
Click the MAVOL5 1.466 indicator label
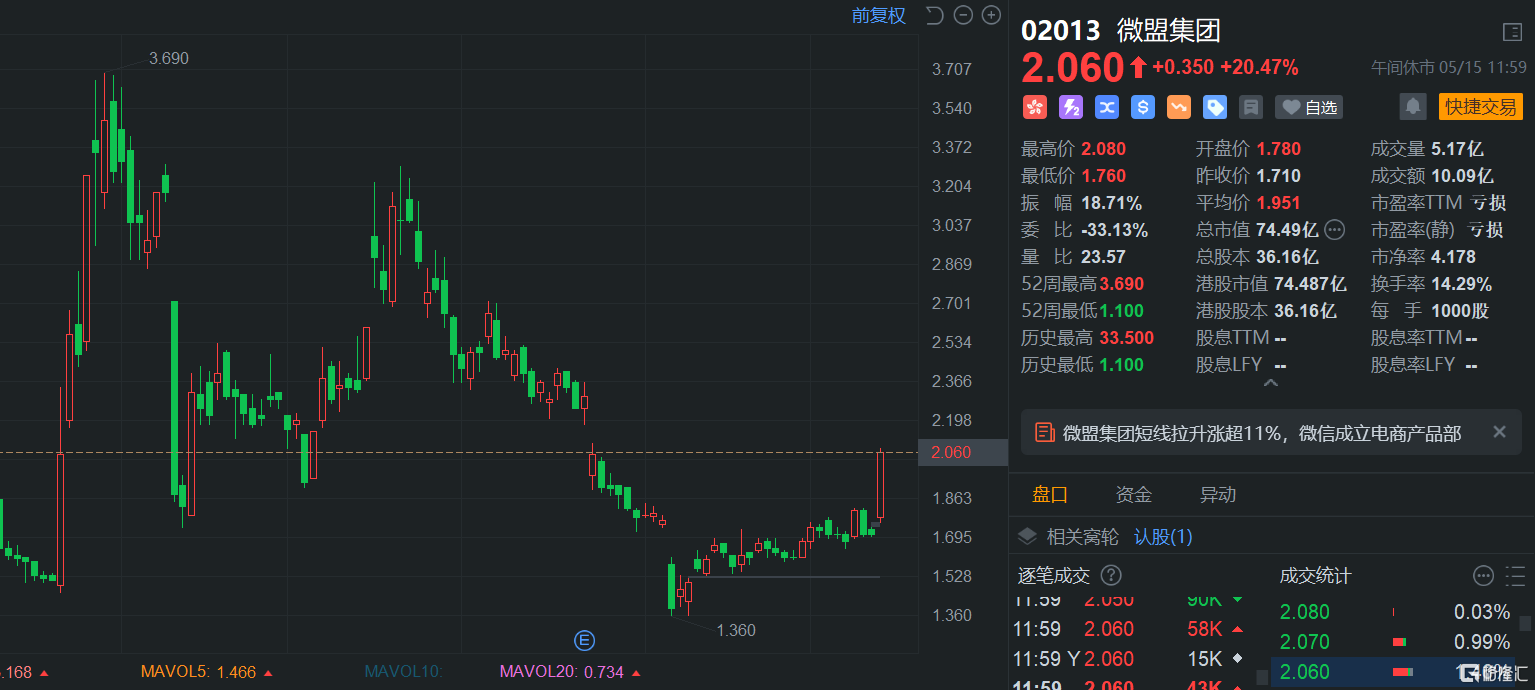(x=207, y=672)
